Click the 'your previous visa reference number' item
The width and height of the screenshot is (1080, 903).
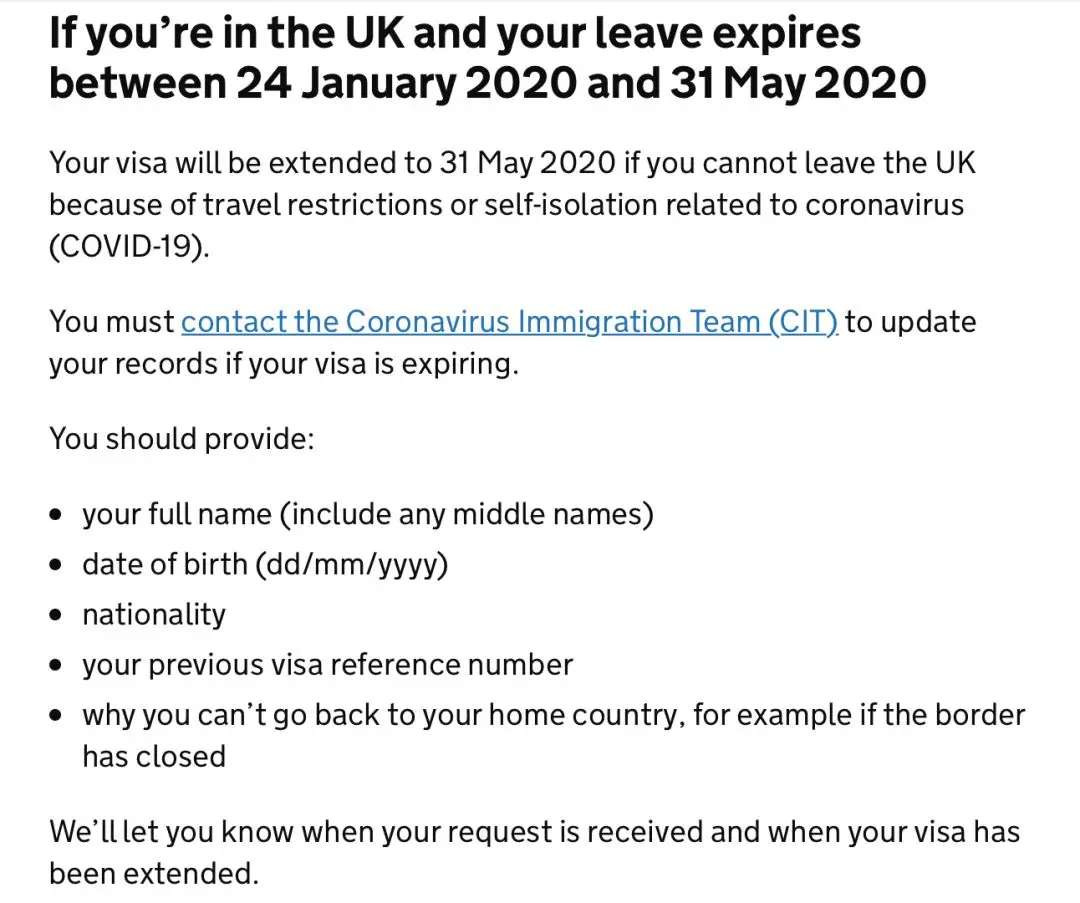(x=327, y=664)
